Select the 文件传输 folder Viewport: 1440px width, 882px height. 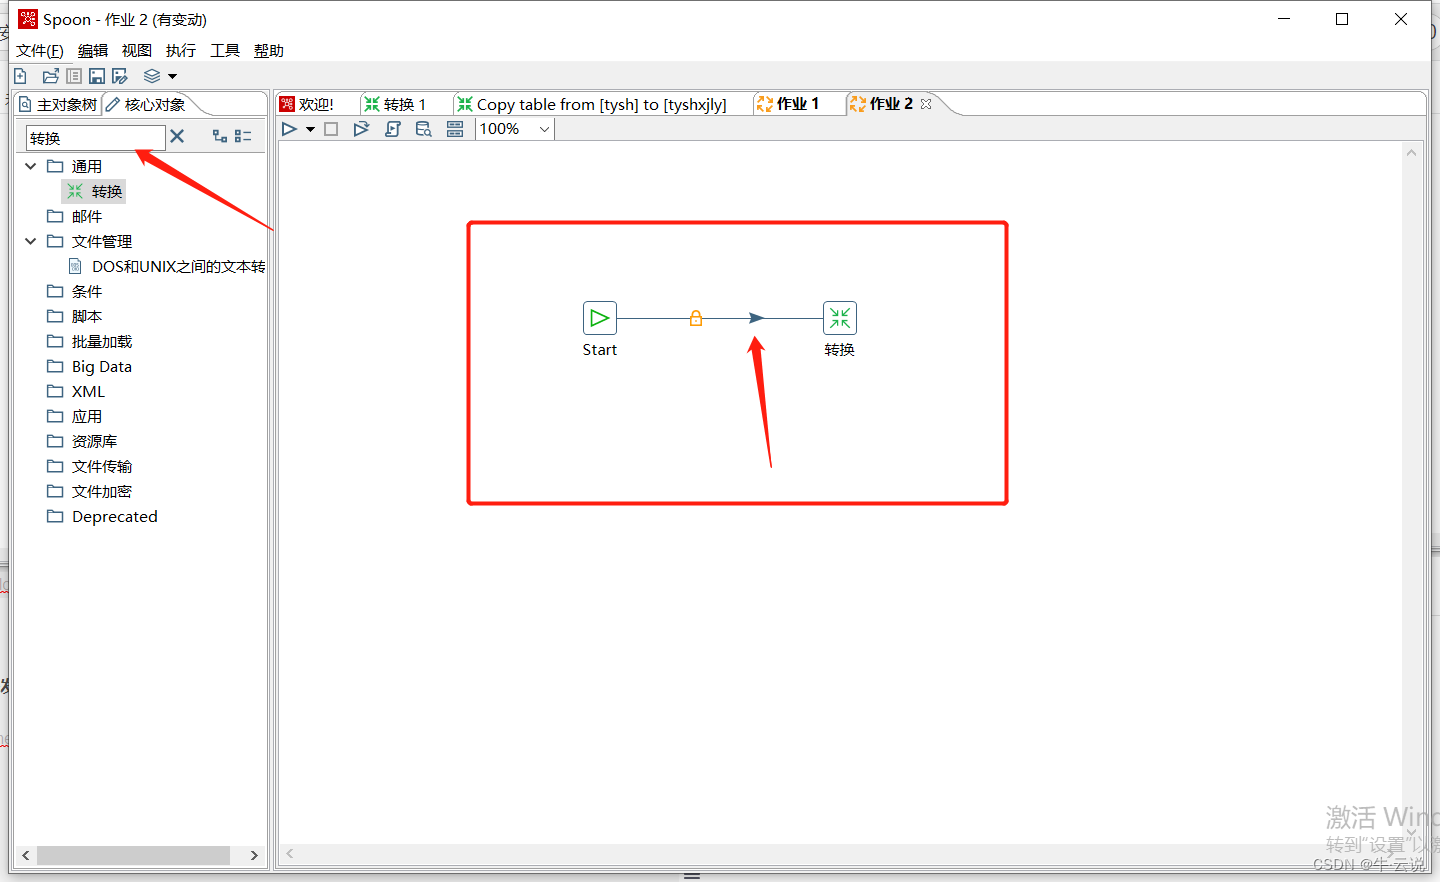[90, 466]
